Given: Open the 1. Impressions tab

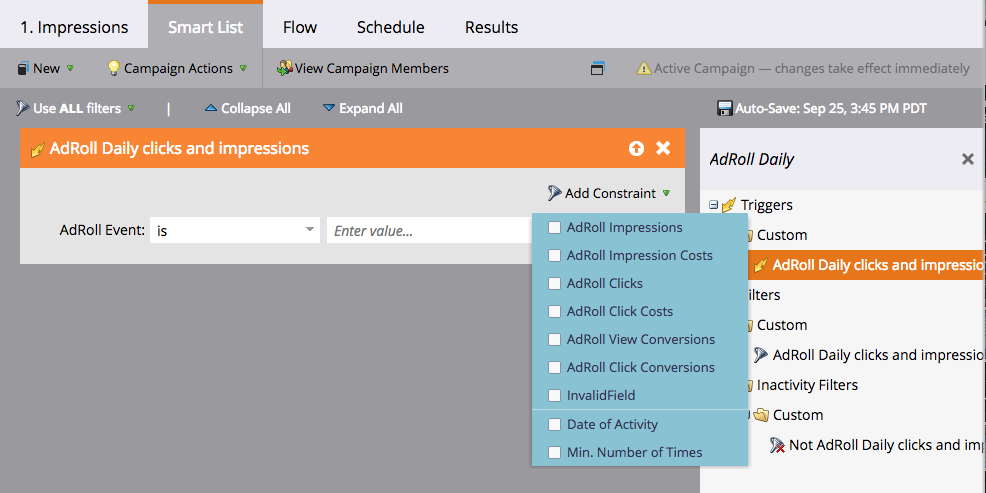Looking at the screenshot, I should pos(74,27).
